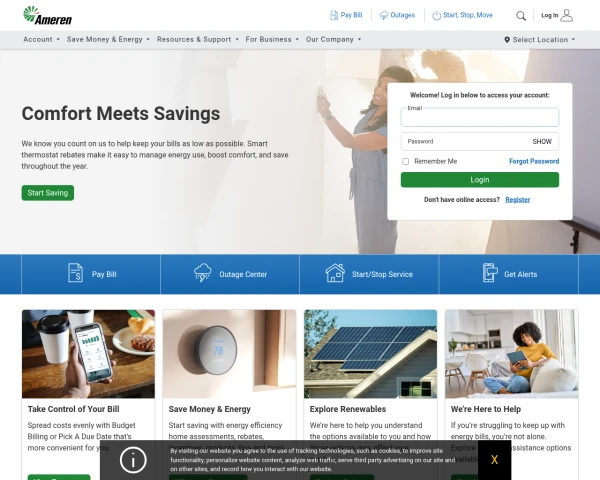Expand the Account menu
This screenshot has width=600, height=480.
[x=41, y=39]
